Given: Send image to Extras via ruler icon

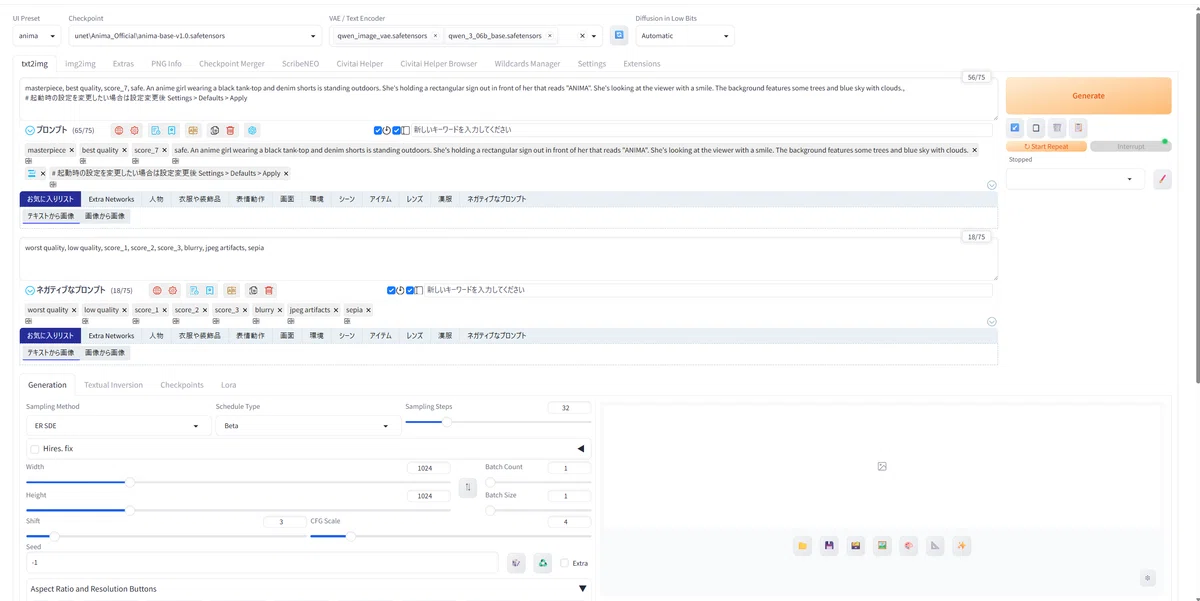Looking at the screenshot, I should pos(935,546).
